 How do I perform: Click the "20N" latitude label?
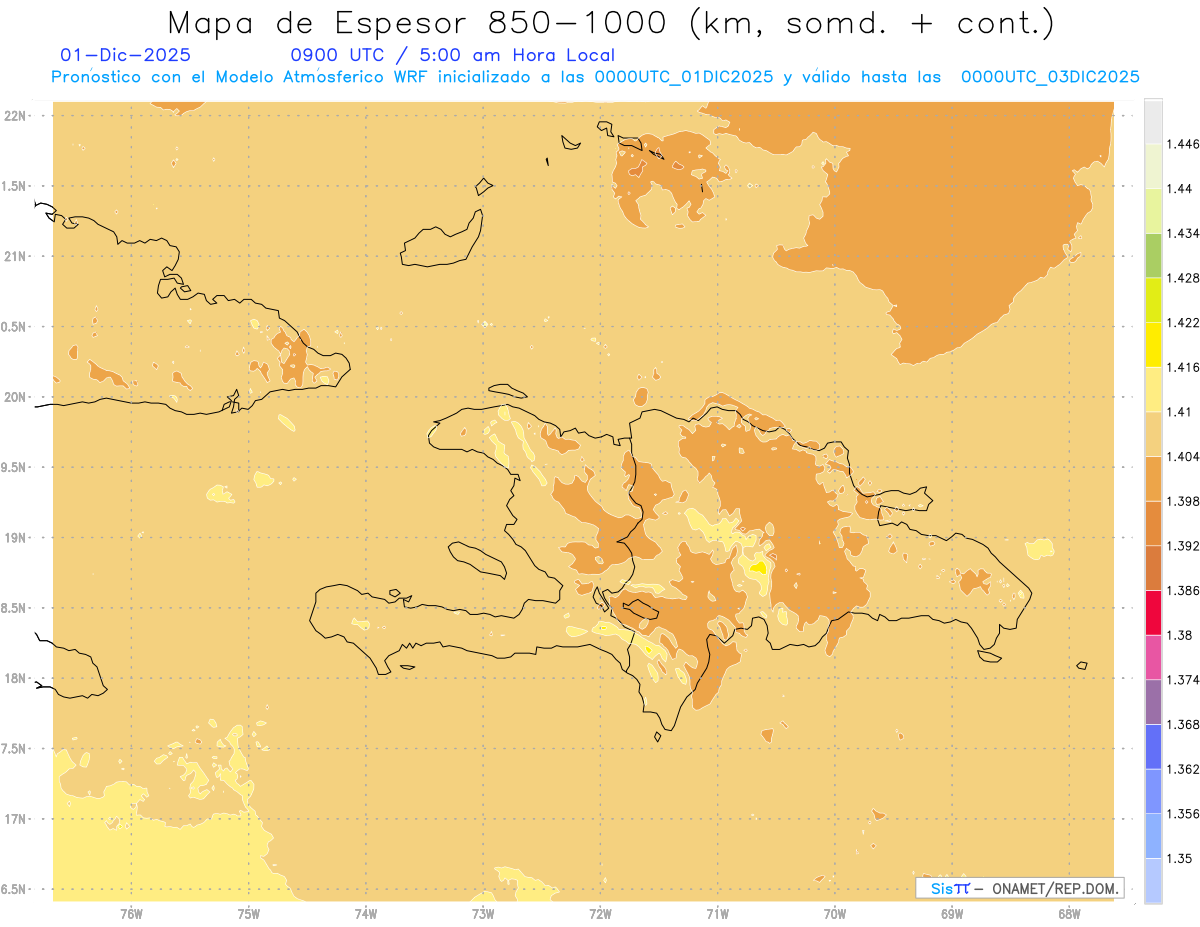(15, 397)
